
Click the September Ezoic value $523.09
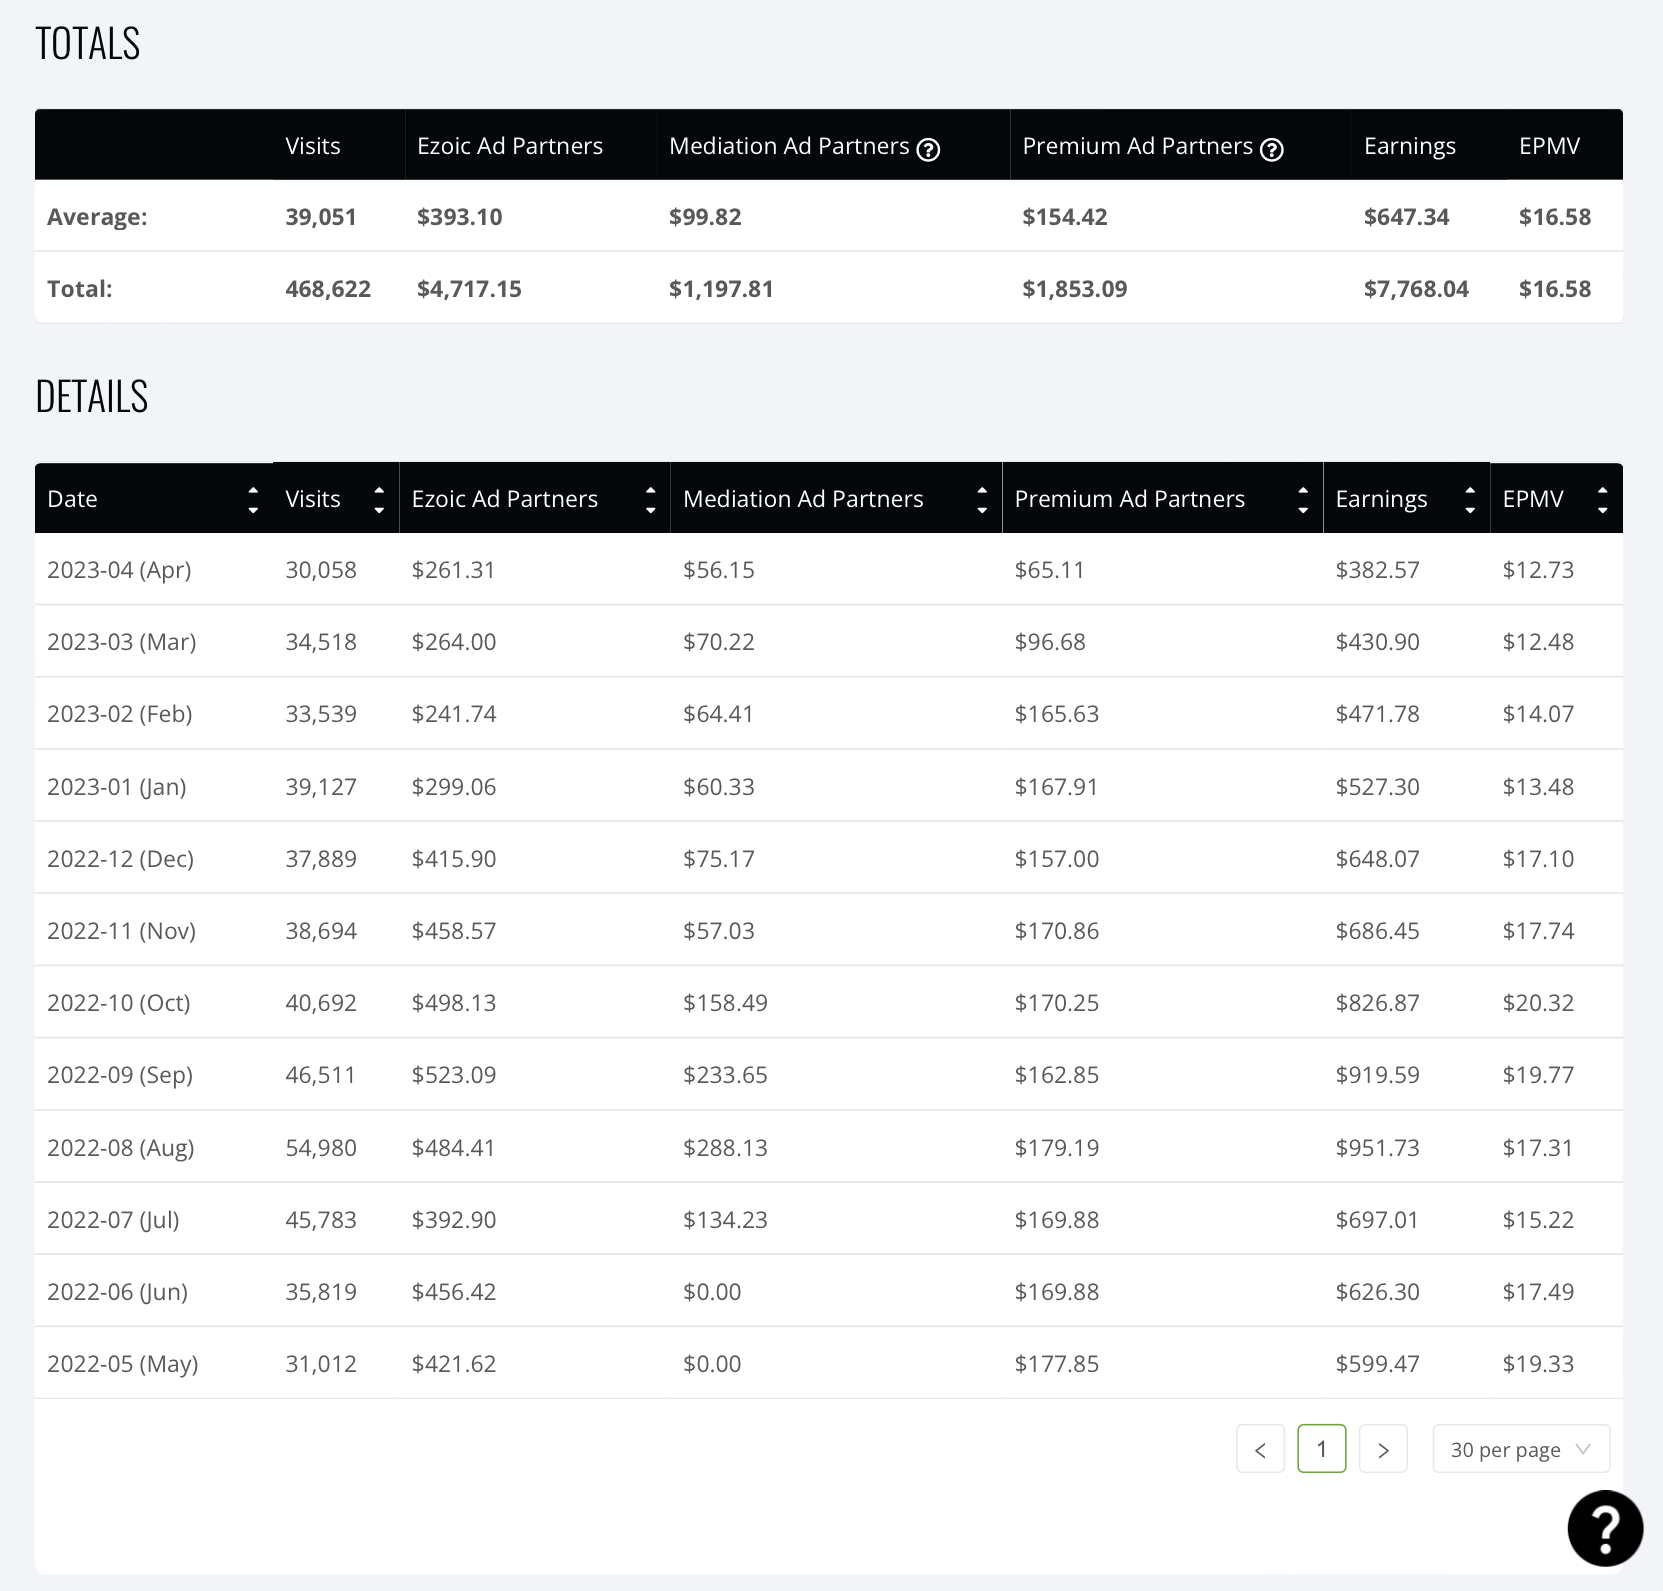[454, 1075]
